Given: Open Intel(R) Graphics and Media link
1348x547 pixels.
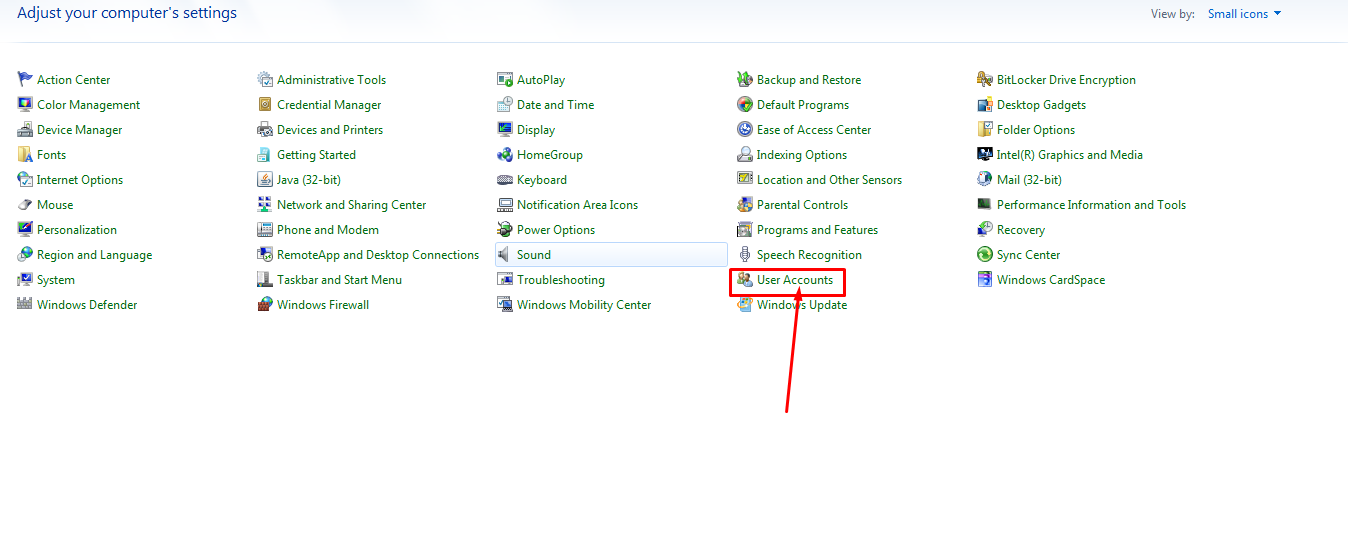Looking at the screenshot, I should click(1070, 155).
